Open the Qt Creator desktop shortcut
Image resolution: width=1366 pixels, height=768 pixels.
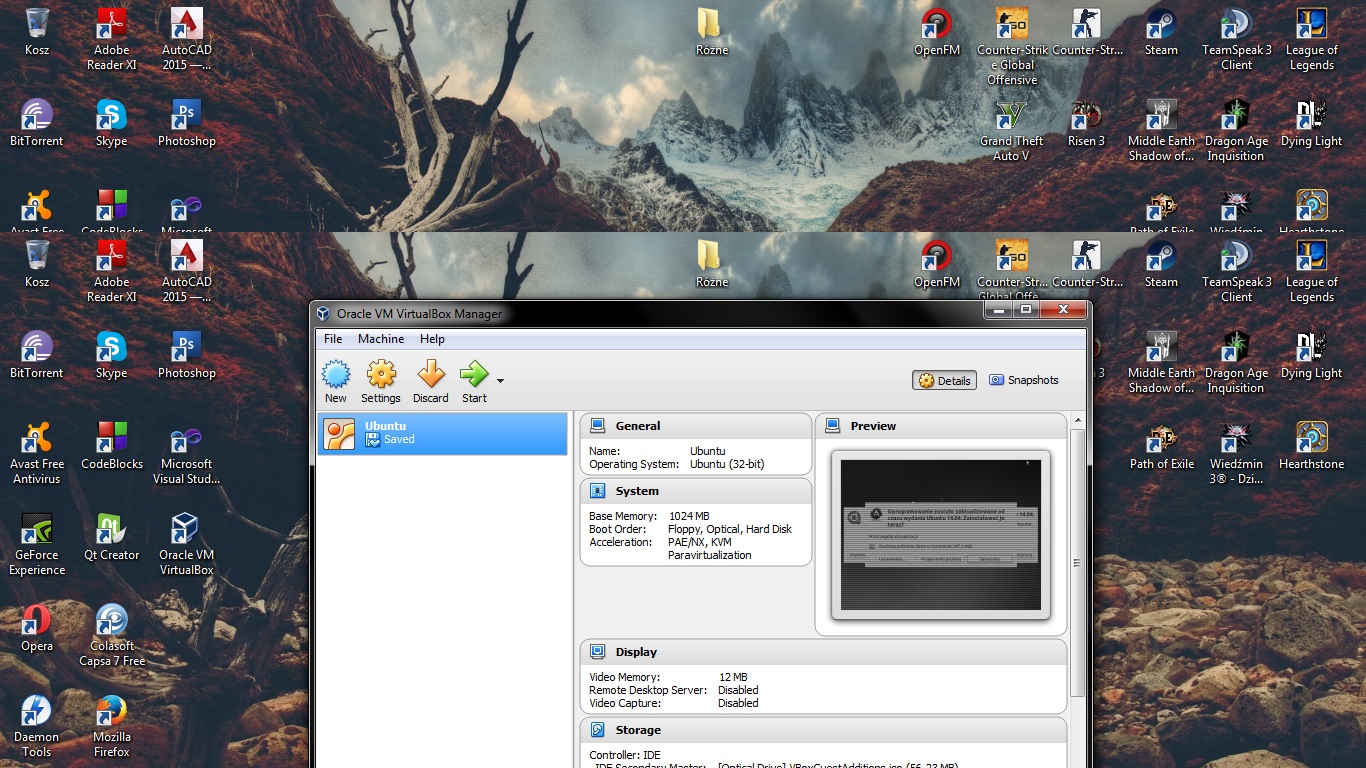click(111, 537)
